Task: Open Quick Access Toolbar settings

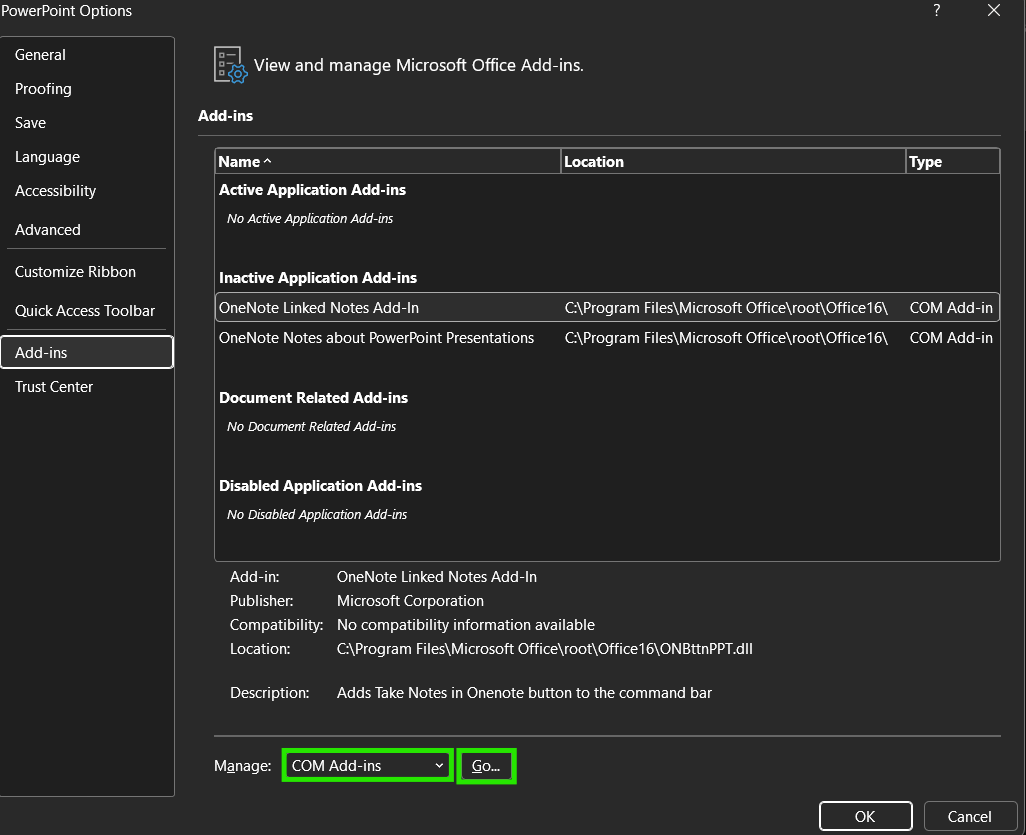Action: click(85, 311)
